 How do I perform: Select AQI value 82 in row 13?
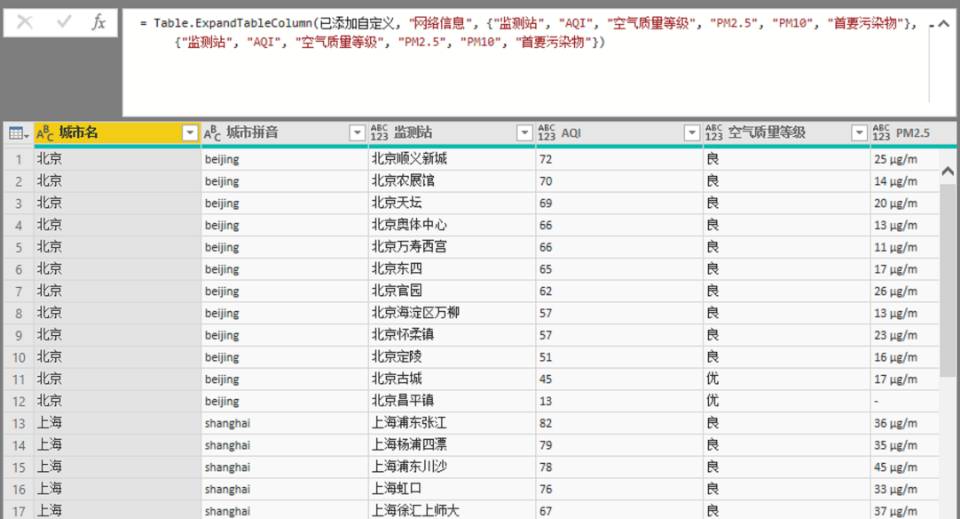(x=620, y=424)
